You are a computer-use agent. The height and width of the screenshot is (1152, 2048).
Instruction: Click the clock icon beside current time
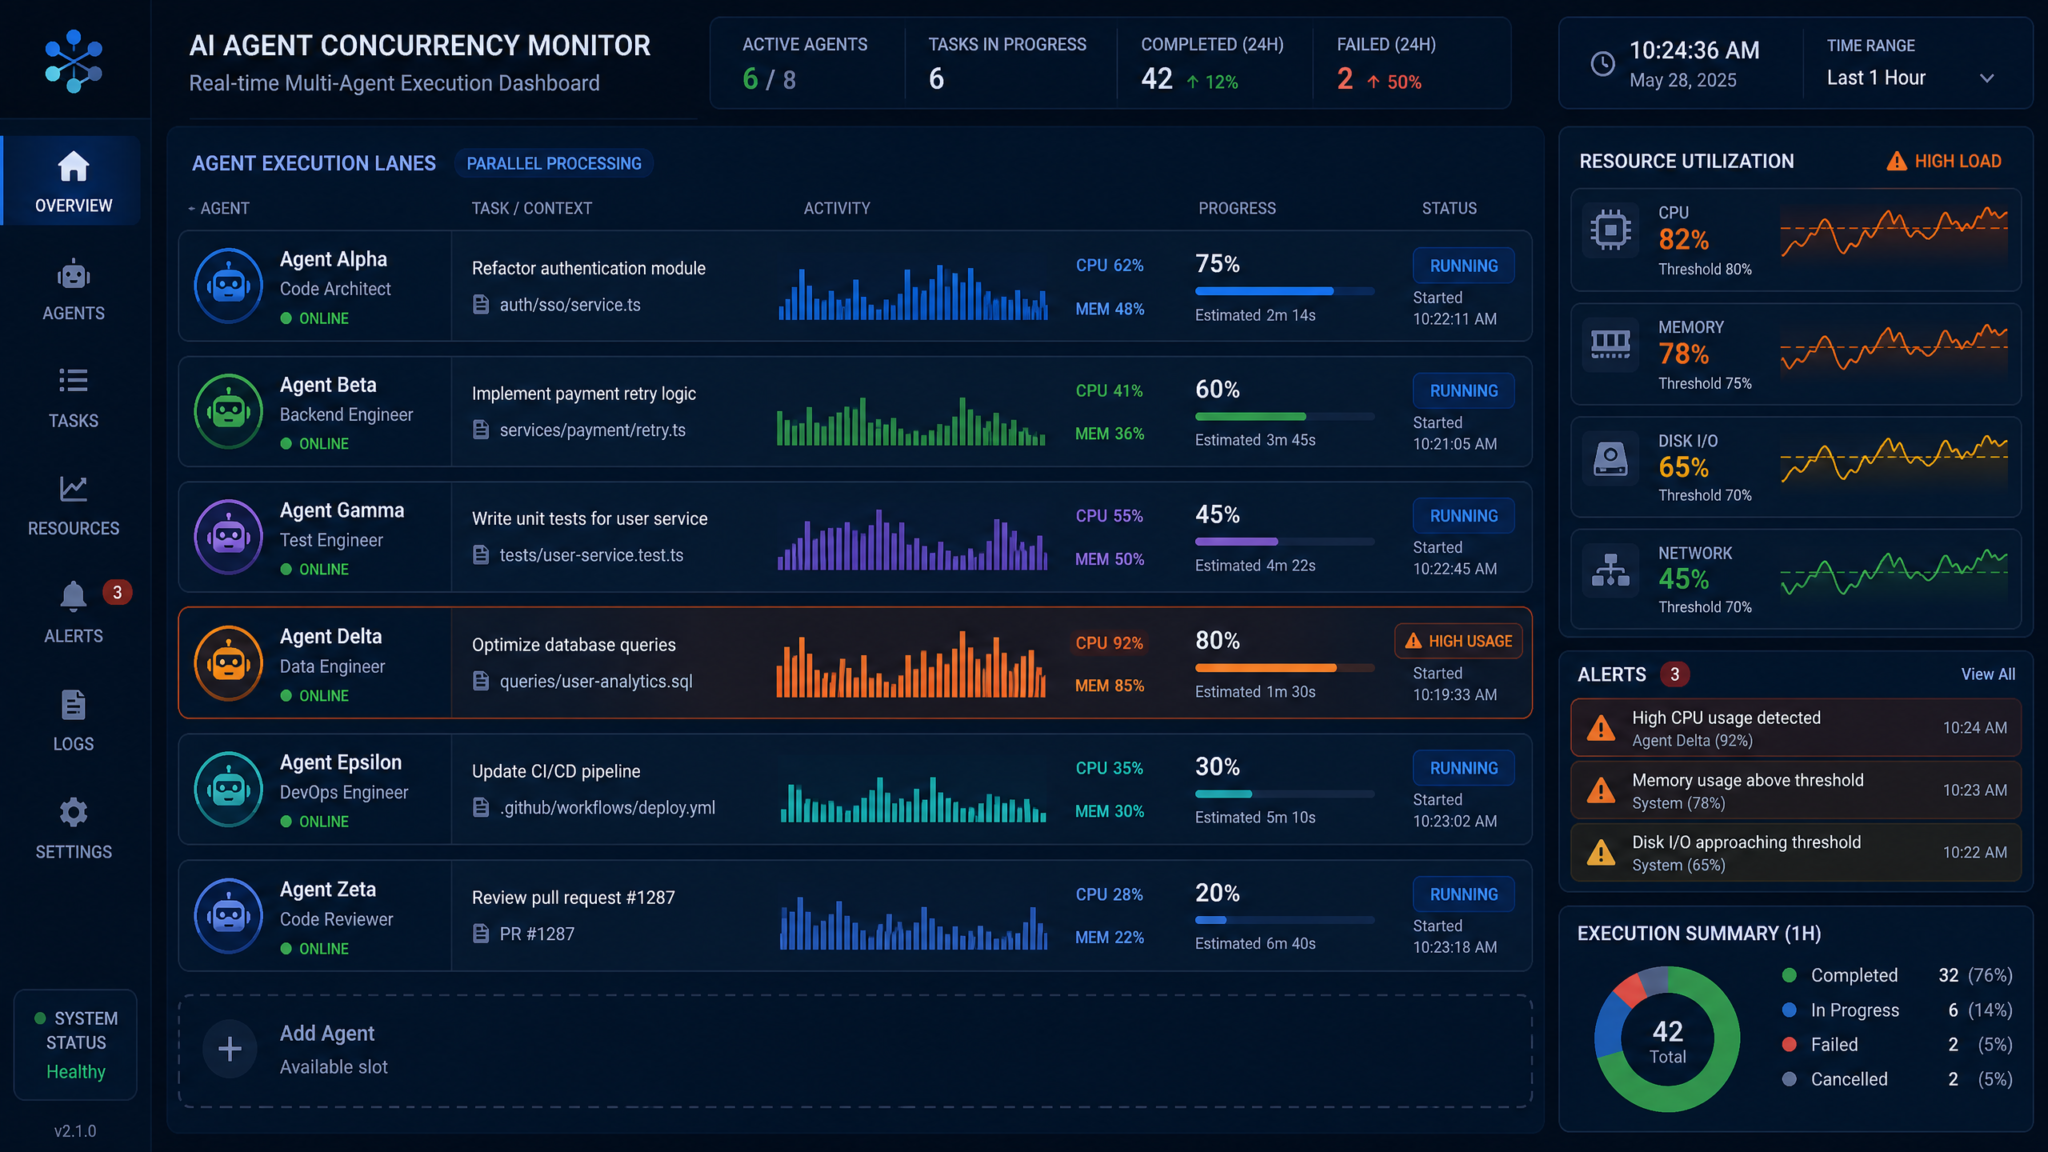pyautogui.click(x=1602, y=64)
